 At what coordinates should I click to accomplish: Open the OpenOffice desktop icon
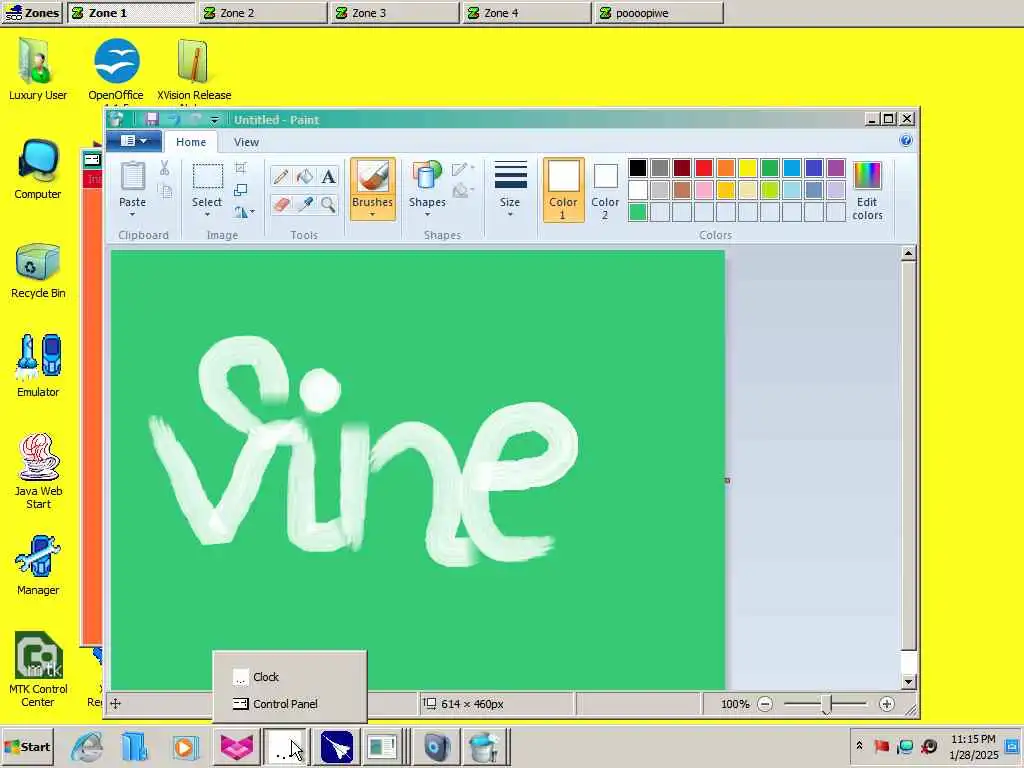(x=116, y=69)
